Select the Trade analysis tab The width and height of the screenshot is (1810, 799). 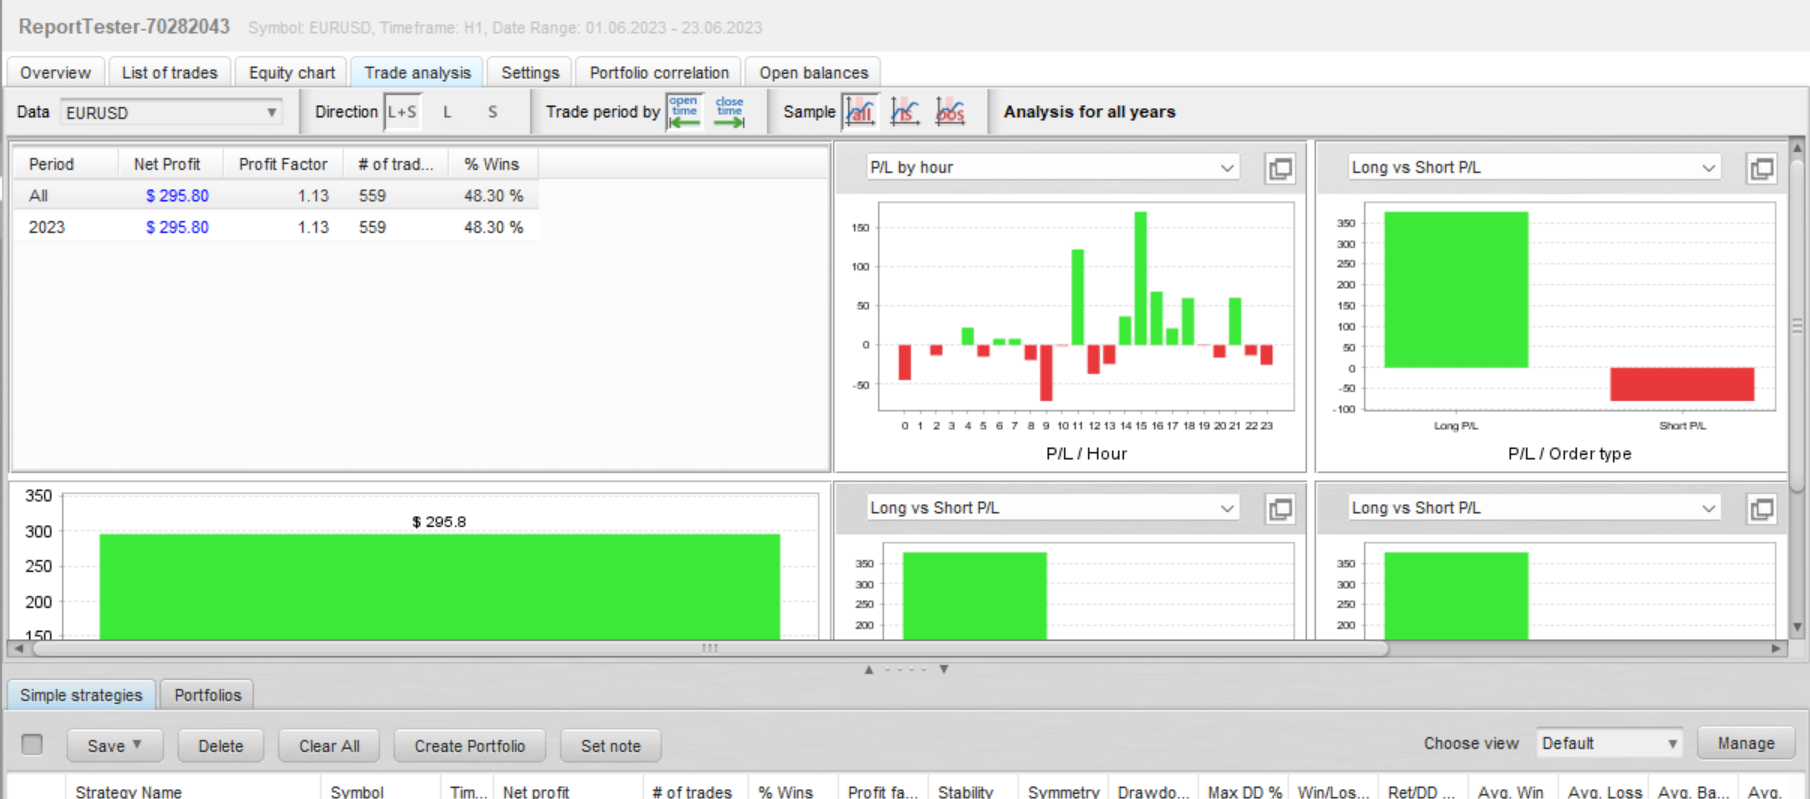click(417, 73)
